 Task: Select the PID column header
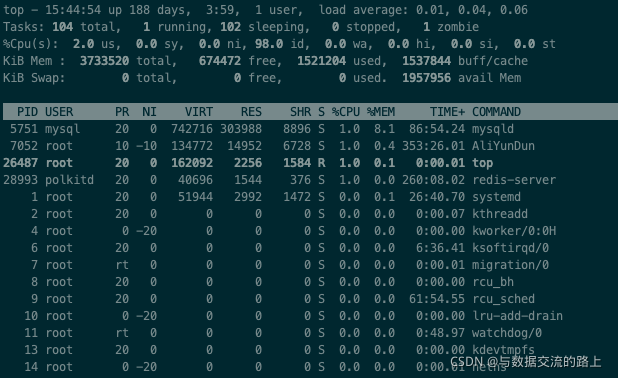[x=27, y=112]
